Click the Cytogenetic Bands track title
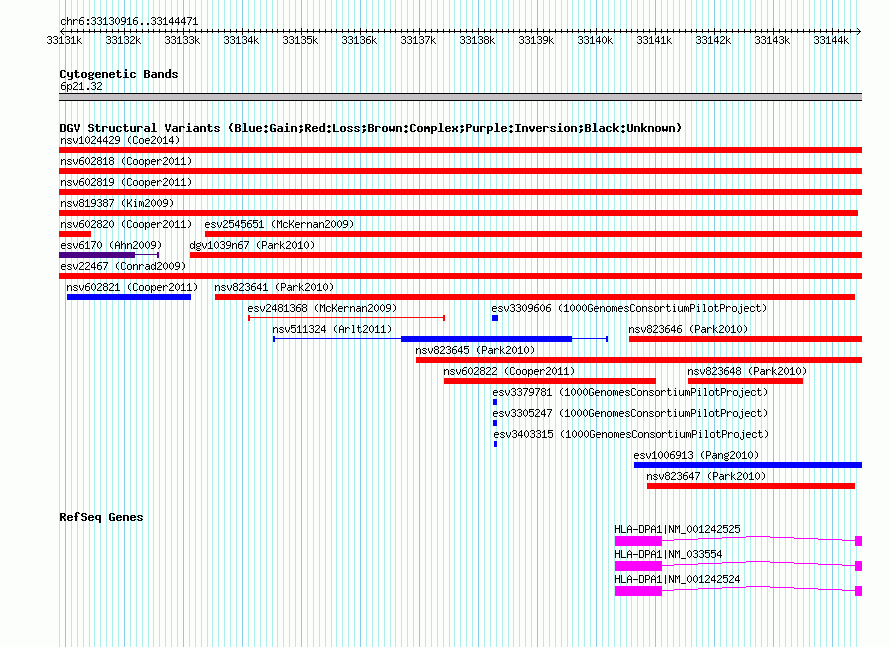 (x=119, y=74)
